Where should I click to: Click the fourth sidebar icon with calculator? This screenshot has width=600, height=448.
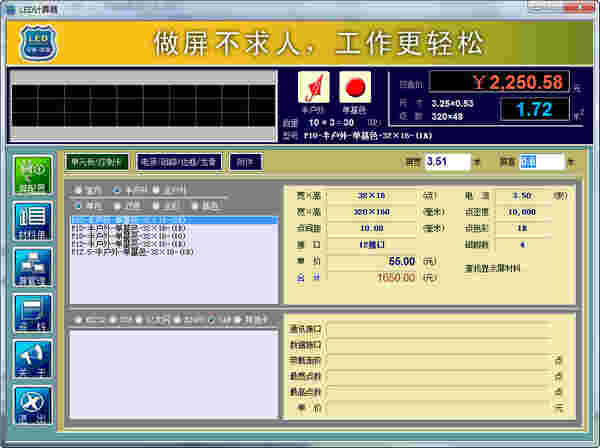[x=33, y=314]
